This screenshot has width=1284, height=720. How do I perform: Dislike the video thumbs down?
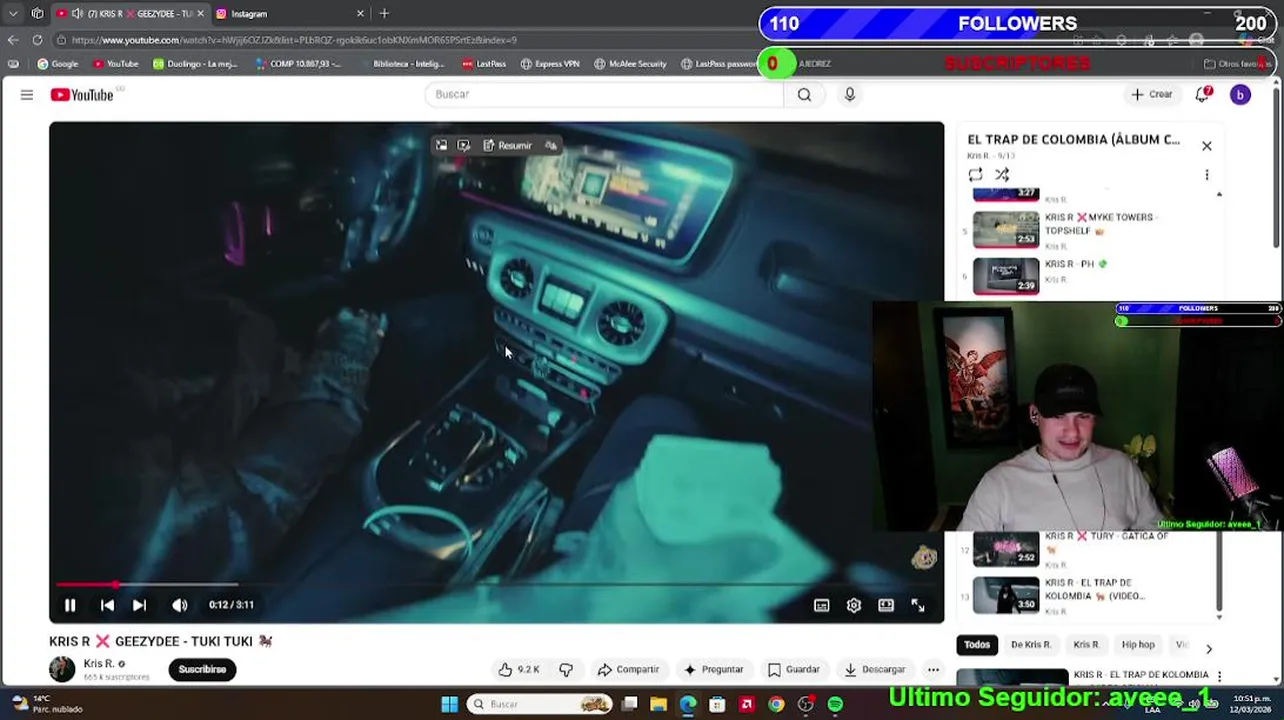click(x=566, y=669)
